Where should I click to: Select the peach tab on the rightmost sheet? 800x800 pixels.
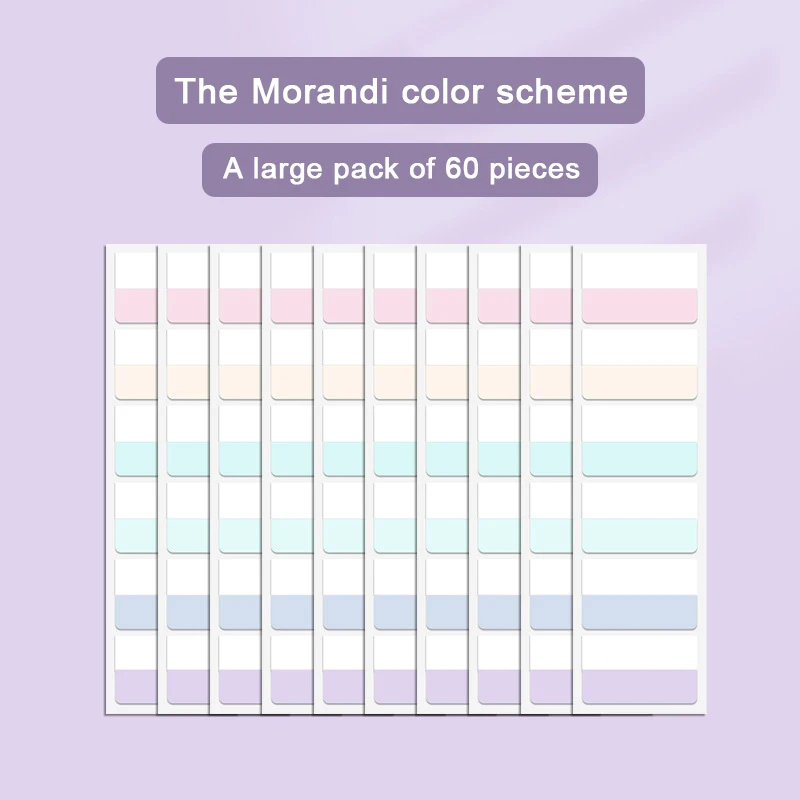click(639, 381)
